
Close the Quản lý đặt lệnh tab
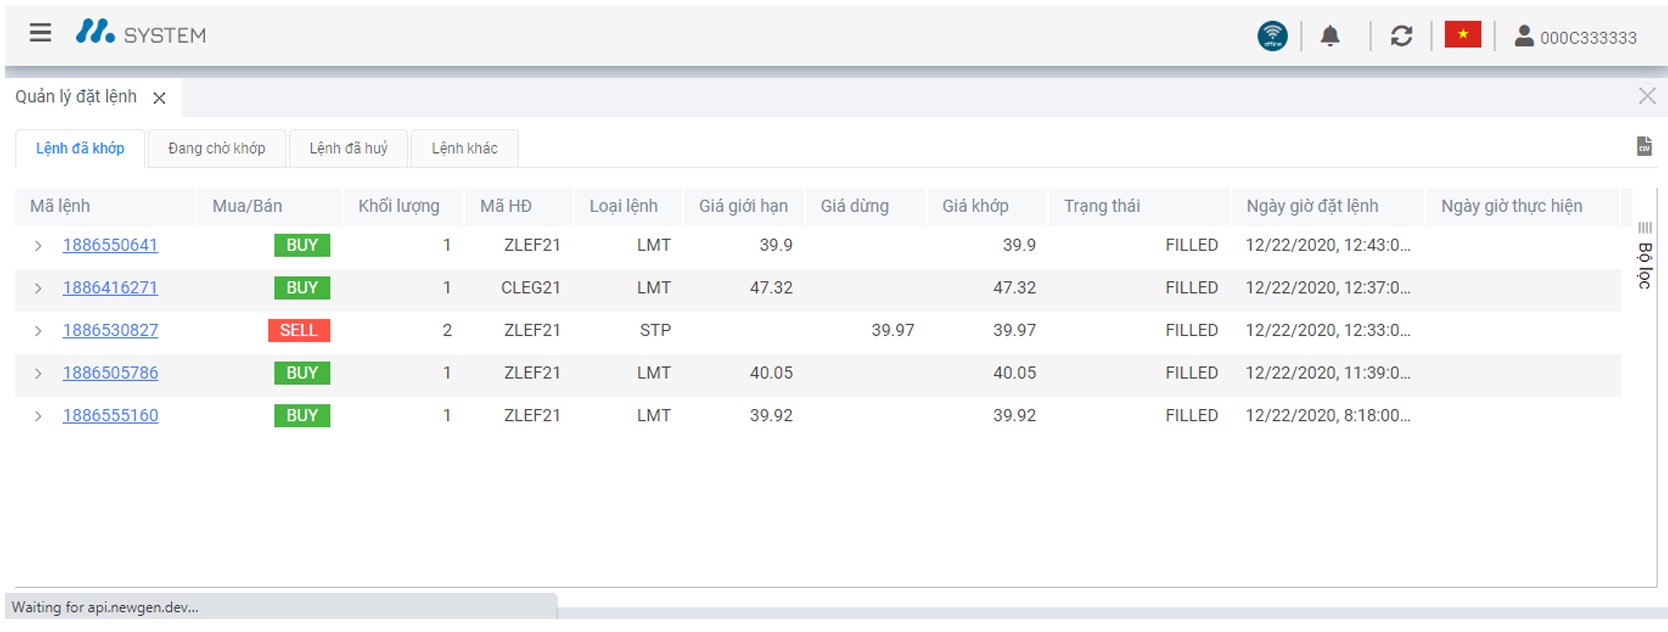click(x=159, y=98)
